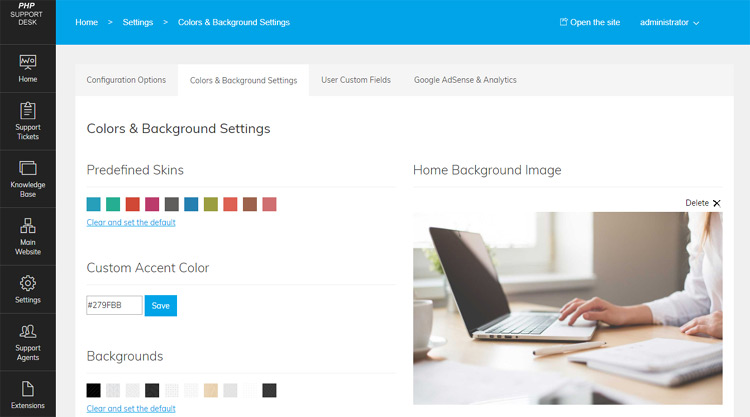Click Home breadcrumb link
Image resolution: width=750 pixels, height=417 pixels.
pyautogui.click(x=87, y=22)
